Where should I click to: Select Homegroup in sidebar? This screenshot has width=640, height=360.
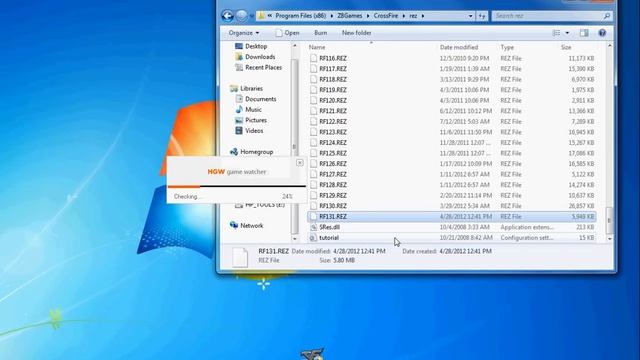[252, 152]
